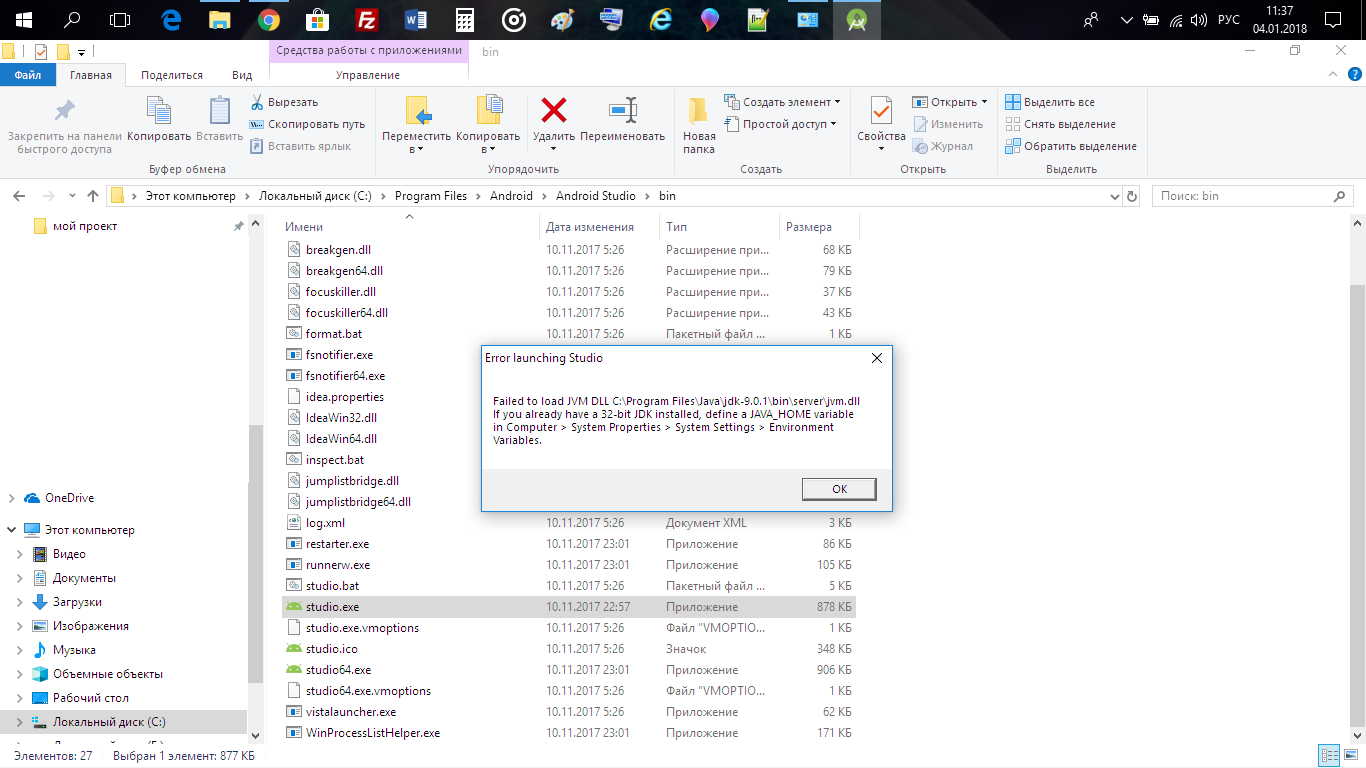
Task: Expand the Видео tree node
Action: point(20,554)
